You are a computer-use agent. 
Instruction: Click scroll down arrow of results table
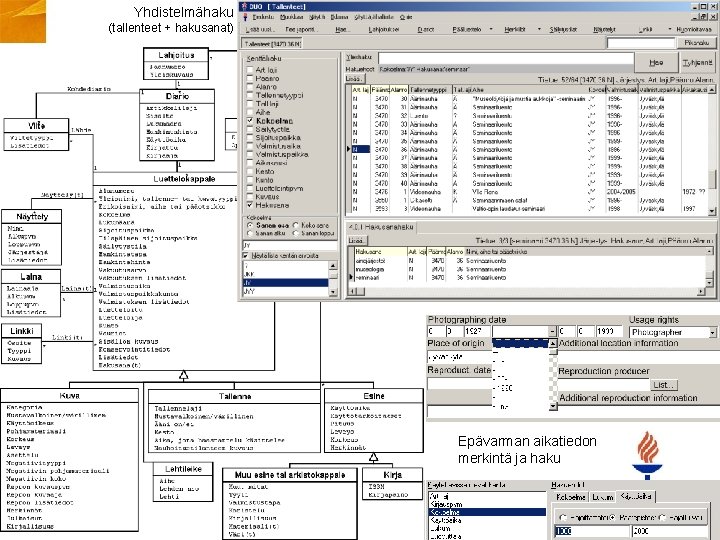(x=712, y=211)
